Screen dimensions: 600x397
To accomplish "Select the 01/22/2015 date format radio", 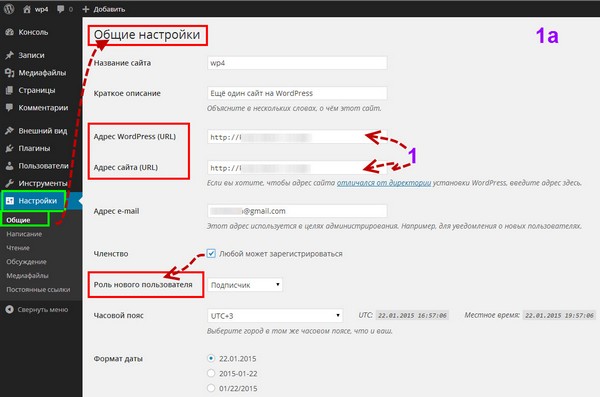I will point(211,388).
